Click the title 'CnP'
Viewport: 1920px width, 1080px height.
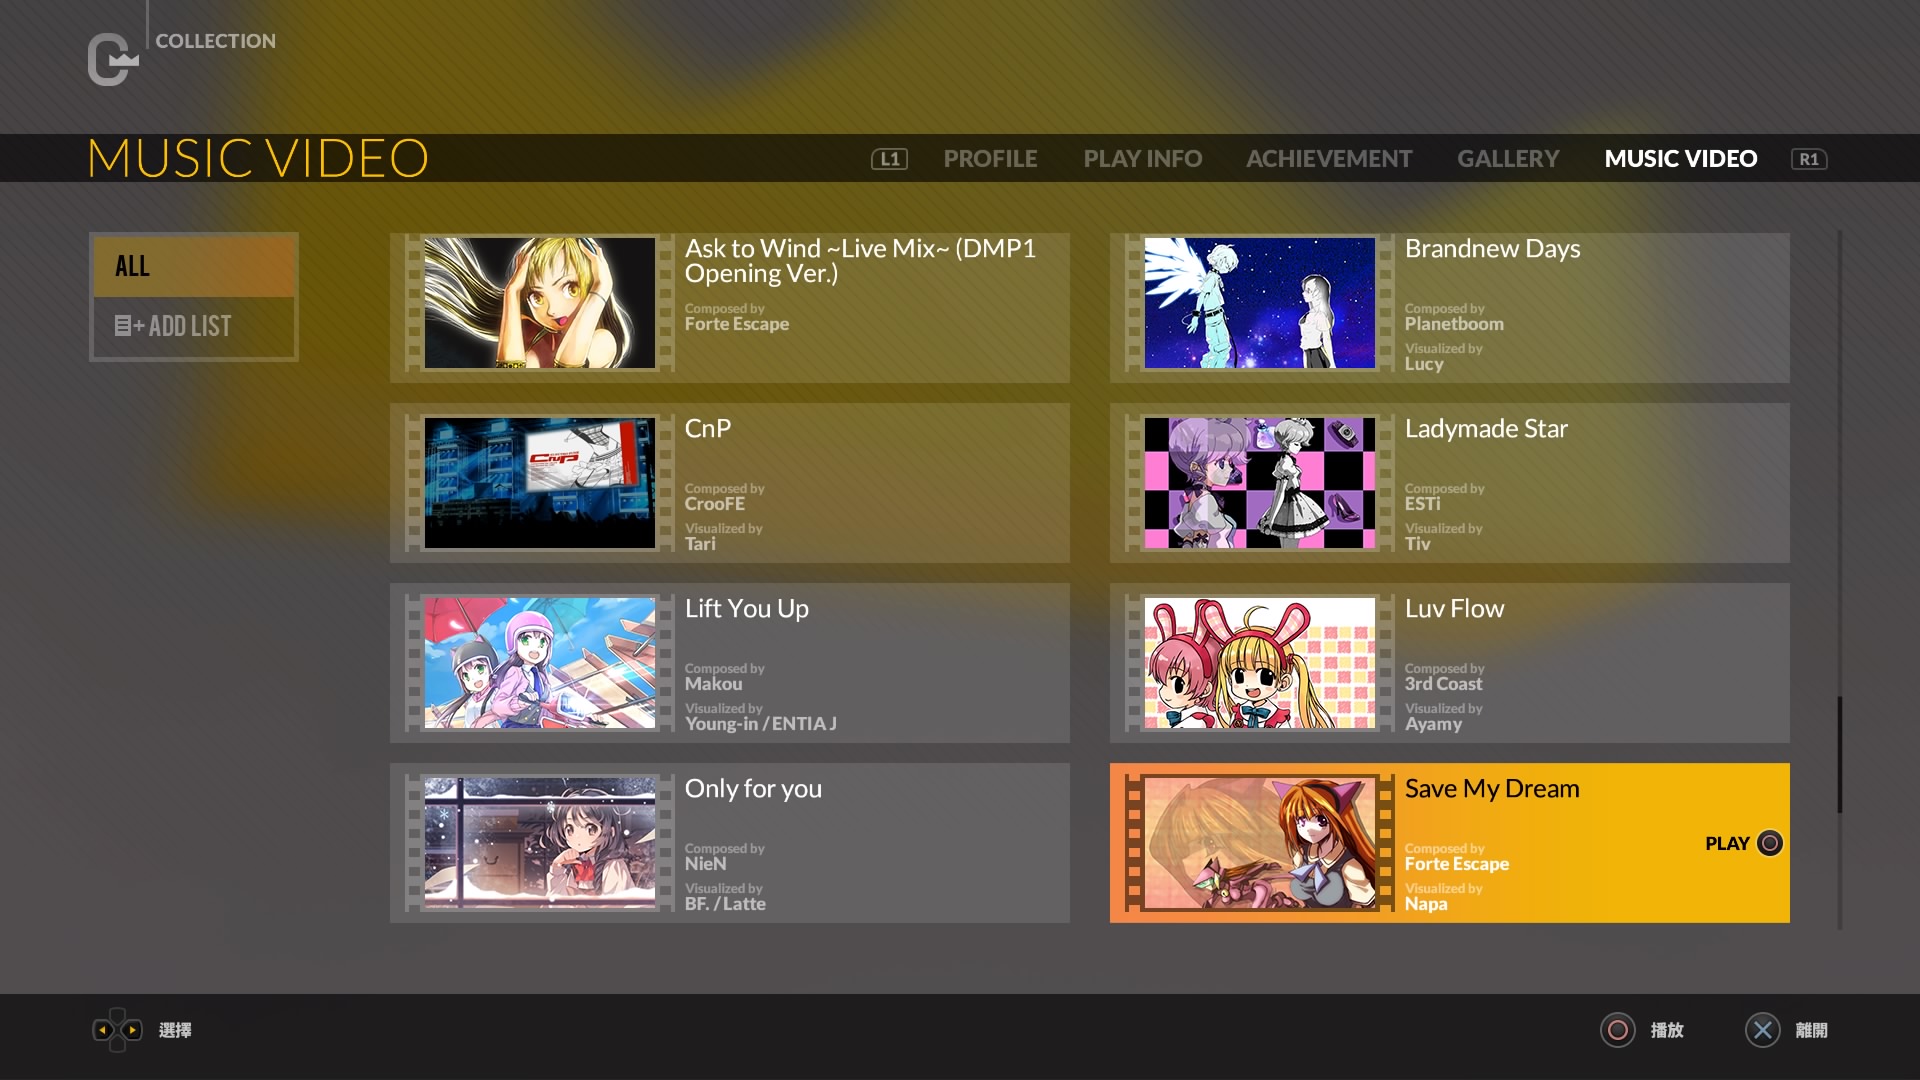(x=708, y=428)
